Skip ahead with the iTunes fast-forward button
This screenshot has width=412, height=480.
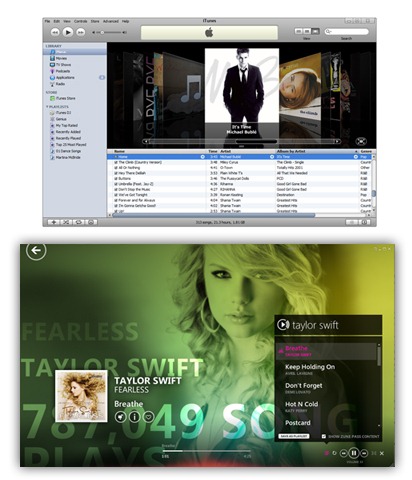pos(80,32)
